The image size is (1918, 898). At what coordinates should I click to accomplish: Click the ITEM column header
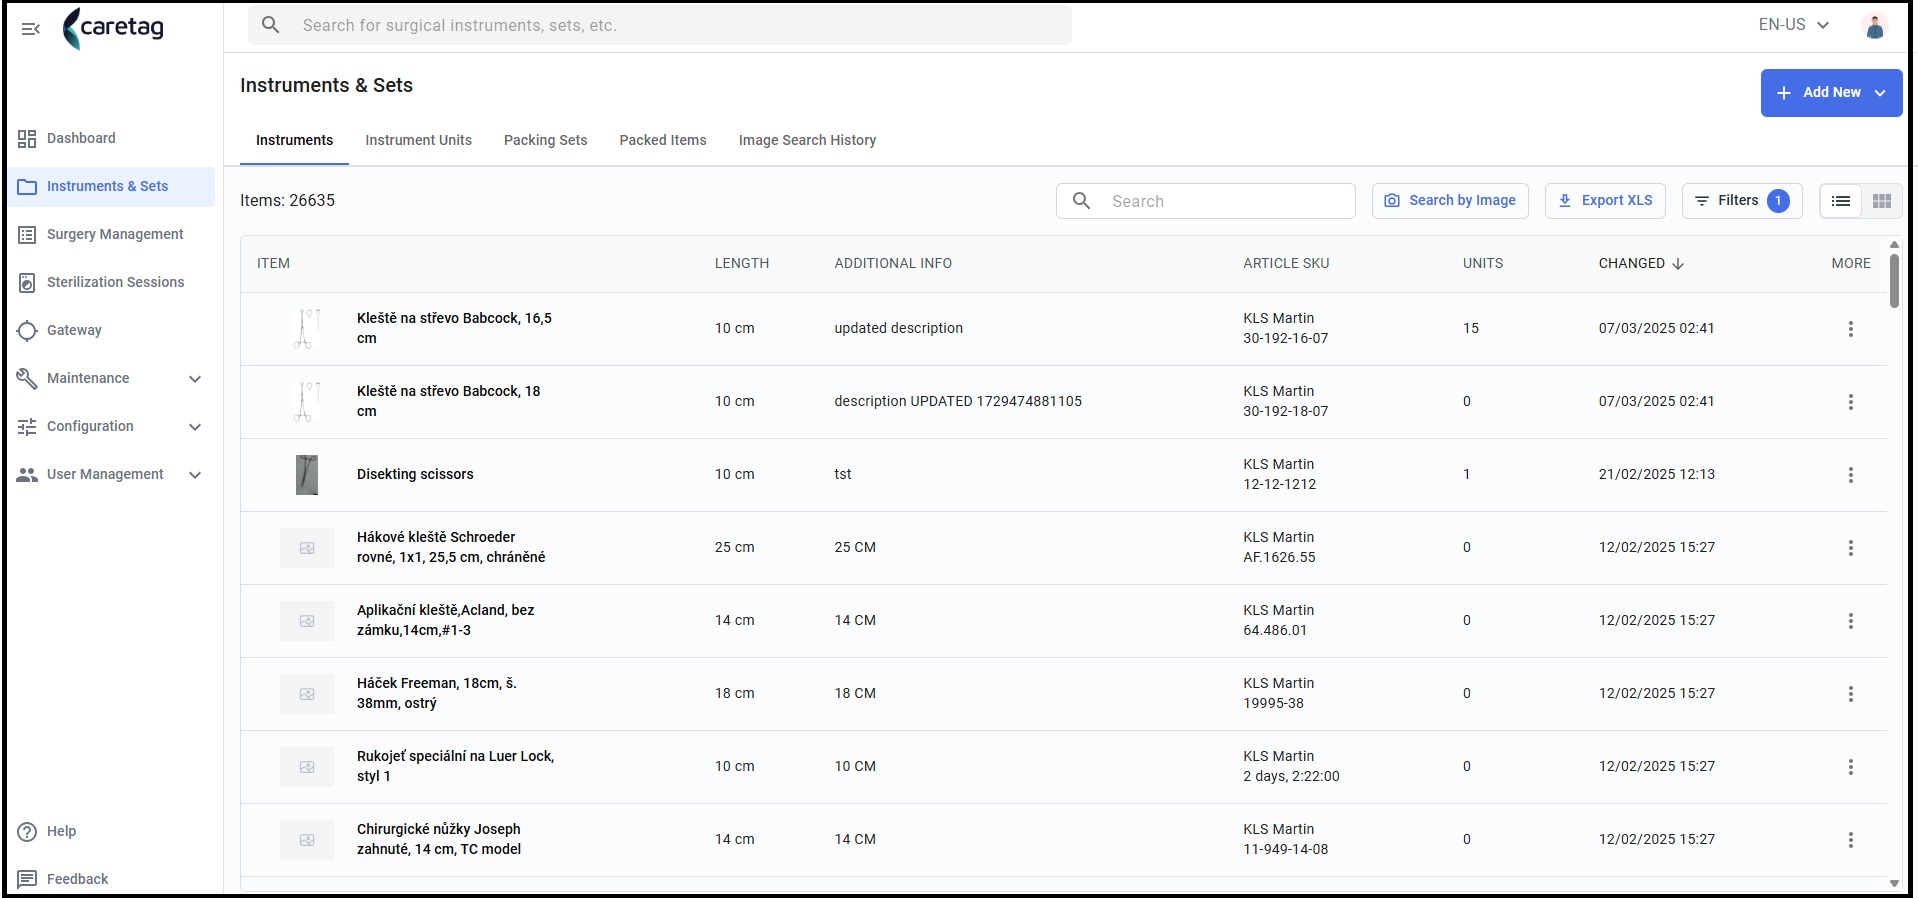point(273,264)
